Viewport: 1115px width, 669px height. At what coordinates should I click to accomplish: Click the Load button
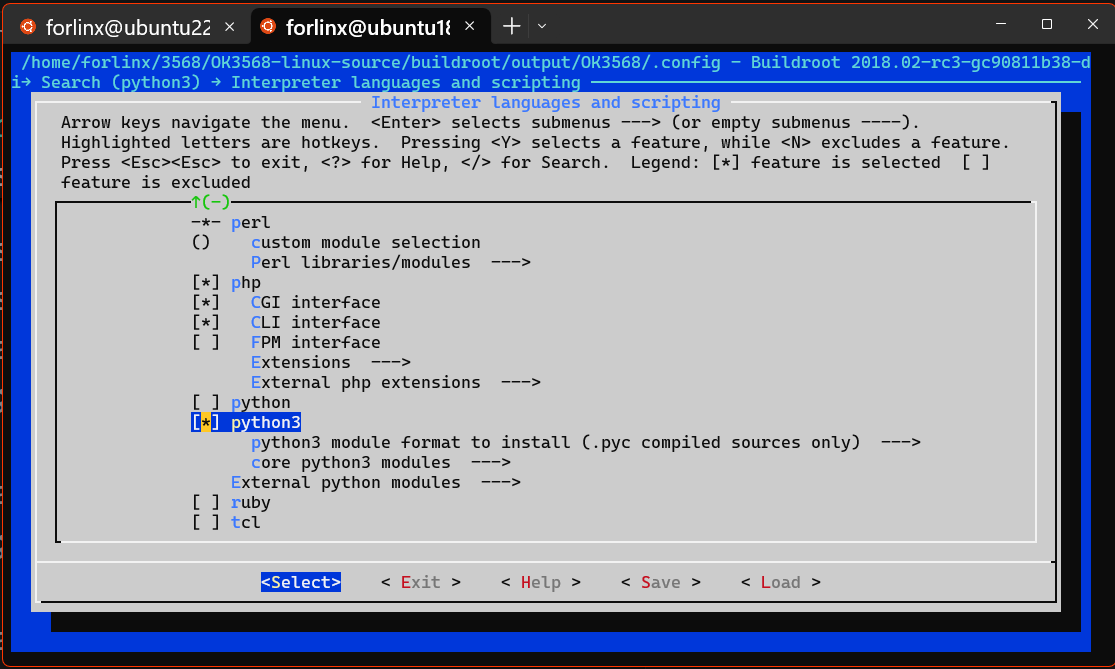(x=780, y=582)
